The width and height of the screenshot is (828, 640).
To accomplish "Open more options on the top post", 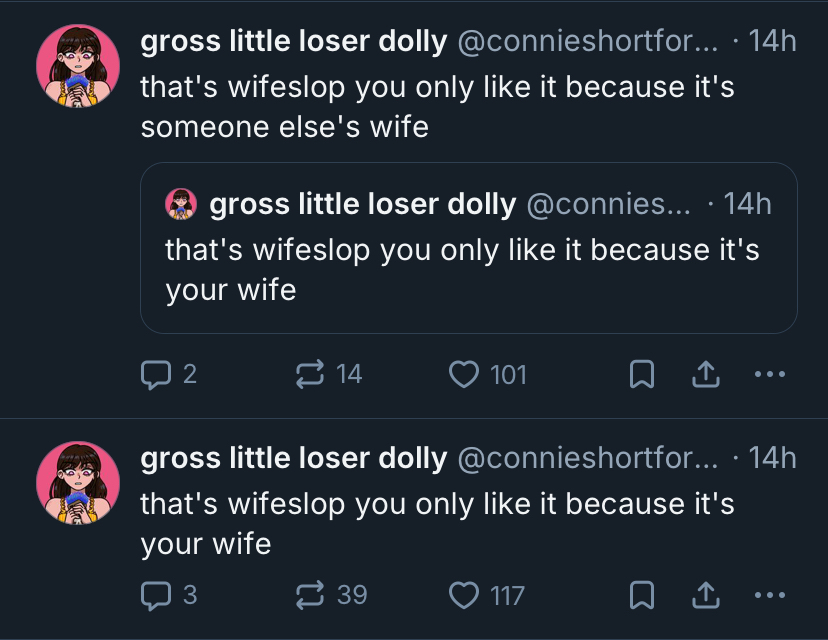I will 769,375.
